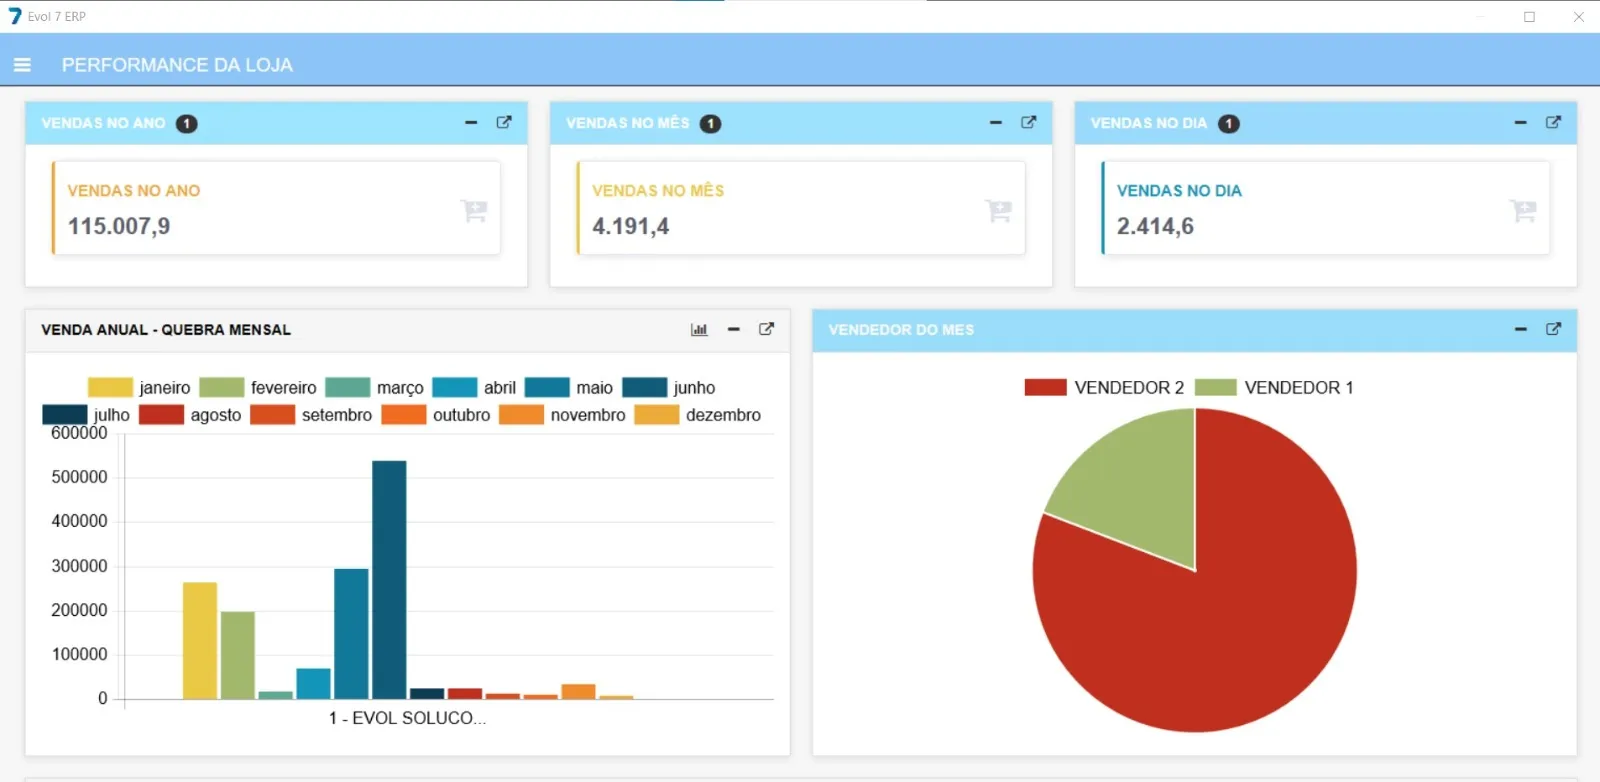Click the Vendas no Dia panel header title
The width and height of the screenshot is (1600, 782).
1148,123
